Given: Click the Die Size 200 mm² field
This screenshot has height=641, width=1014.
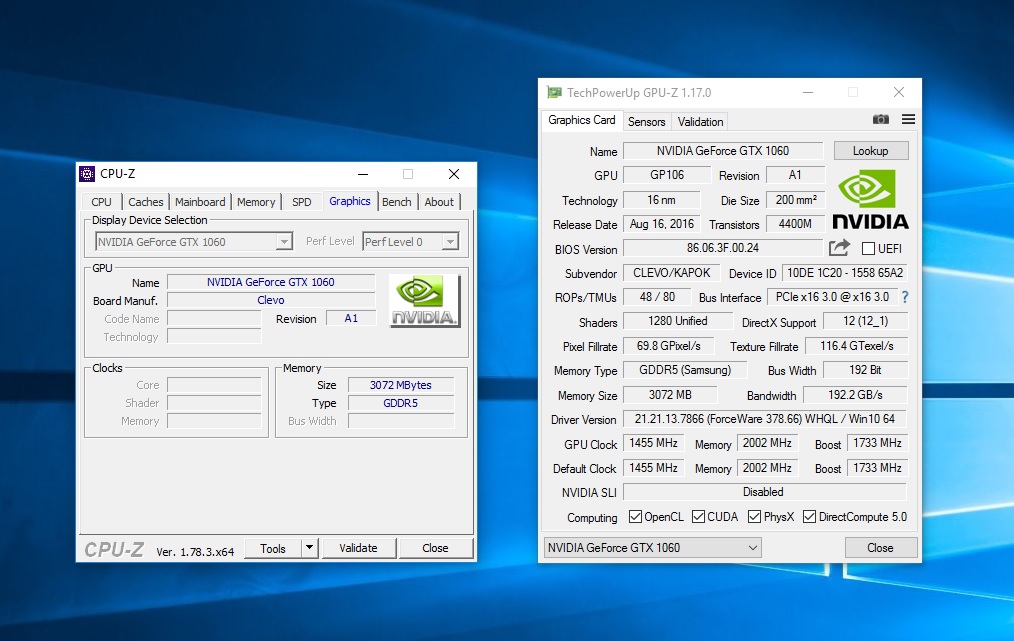Looking at the screenshot, I should pyautogui.click(x=795, y=200).
